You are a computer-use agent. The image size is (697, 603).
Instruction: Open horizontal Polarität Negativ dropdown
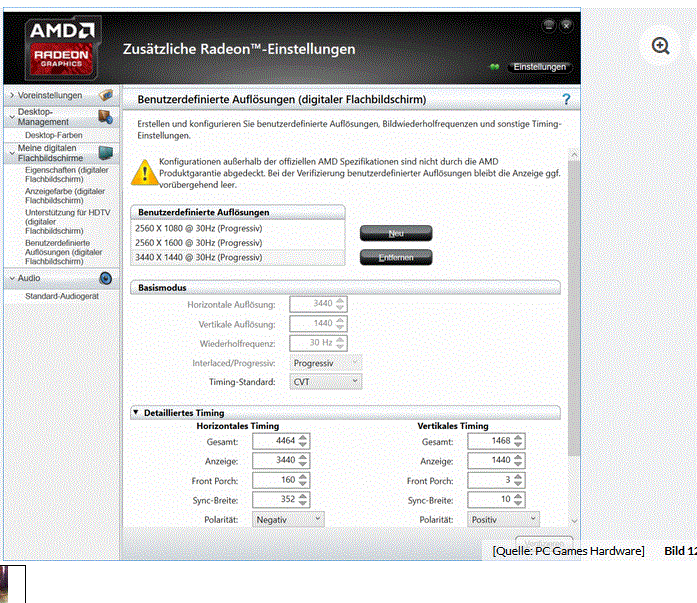coord(288,519)
